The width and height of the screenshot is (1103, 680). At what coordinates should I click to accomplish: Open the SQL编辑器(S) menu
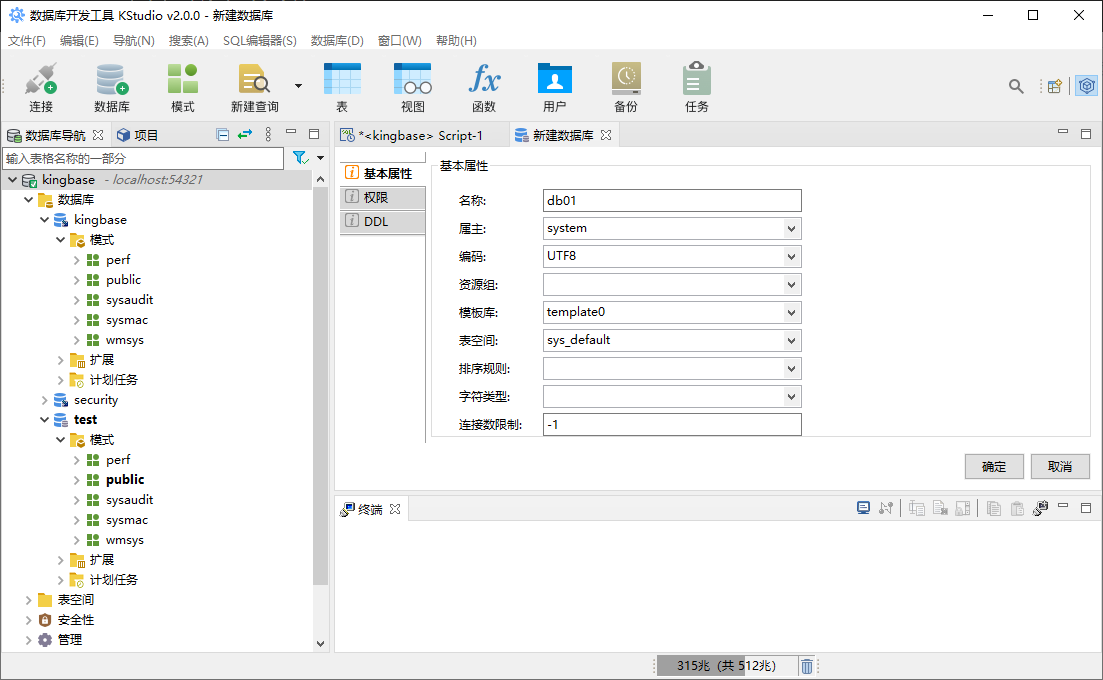[x=259, y=41]
